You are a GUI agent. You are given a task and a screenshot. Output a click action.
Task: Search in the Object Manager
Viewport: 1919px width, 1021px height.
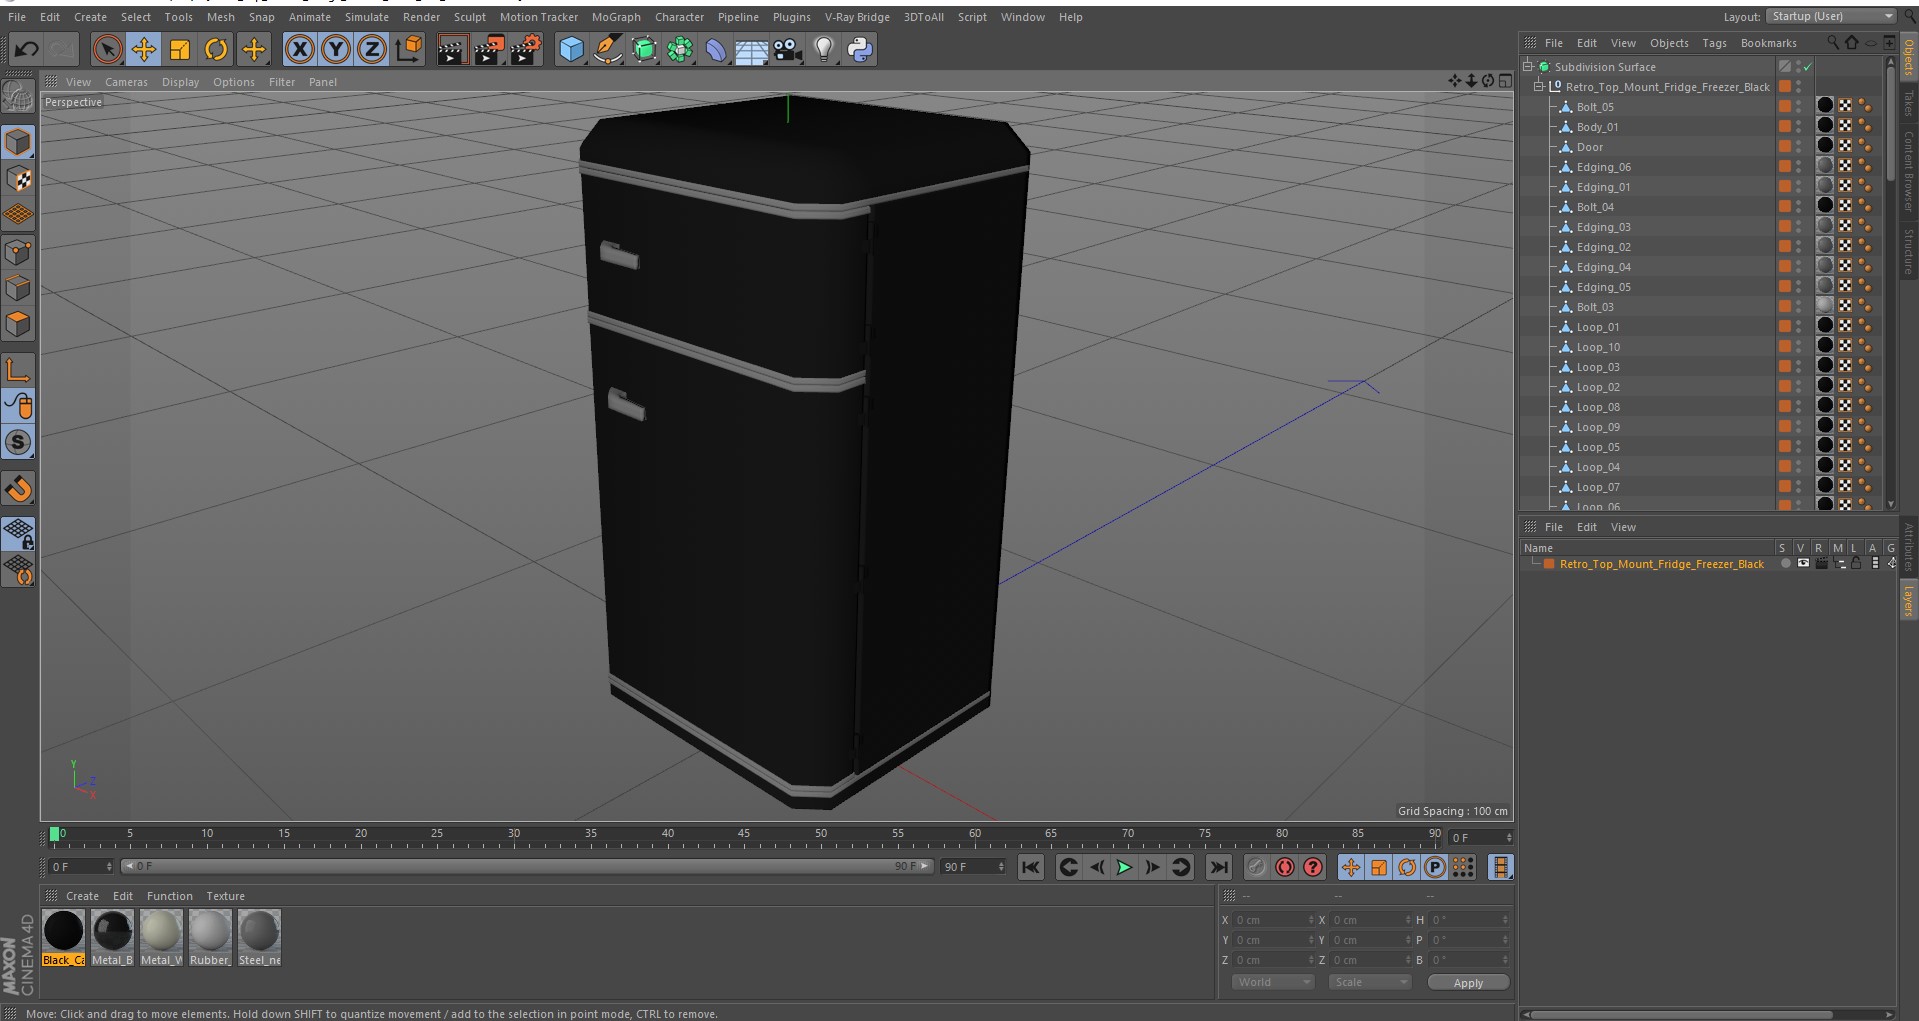[x=1832, y=42]
